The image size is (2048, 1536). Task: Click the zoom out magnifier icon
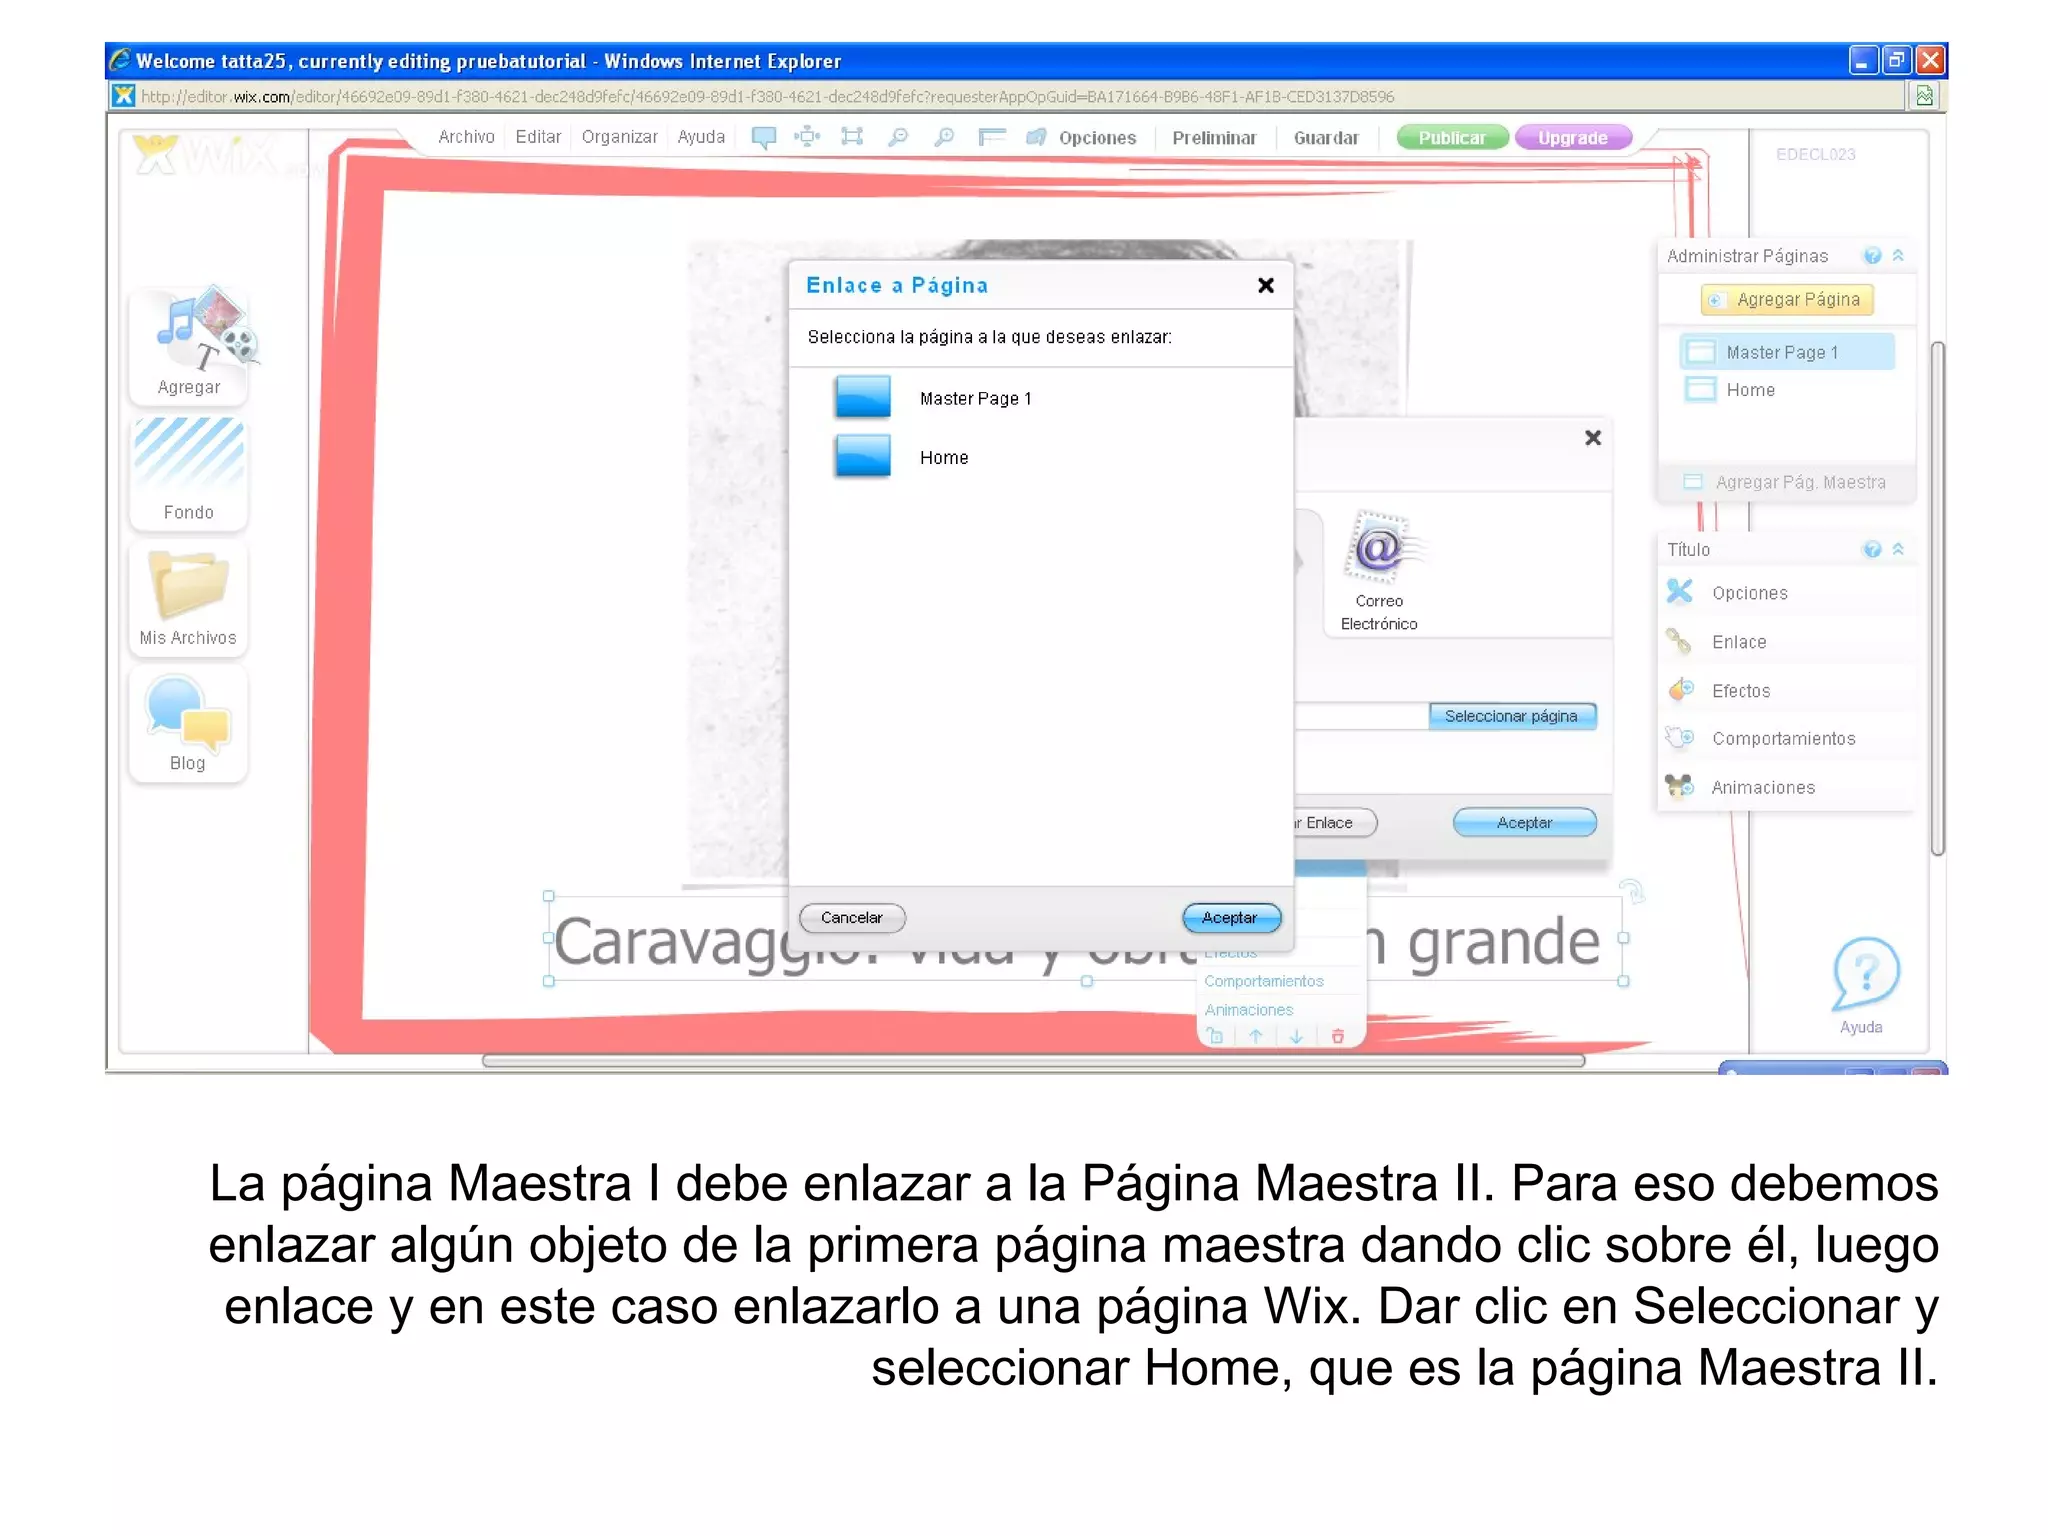coord(898,136)
